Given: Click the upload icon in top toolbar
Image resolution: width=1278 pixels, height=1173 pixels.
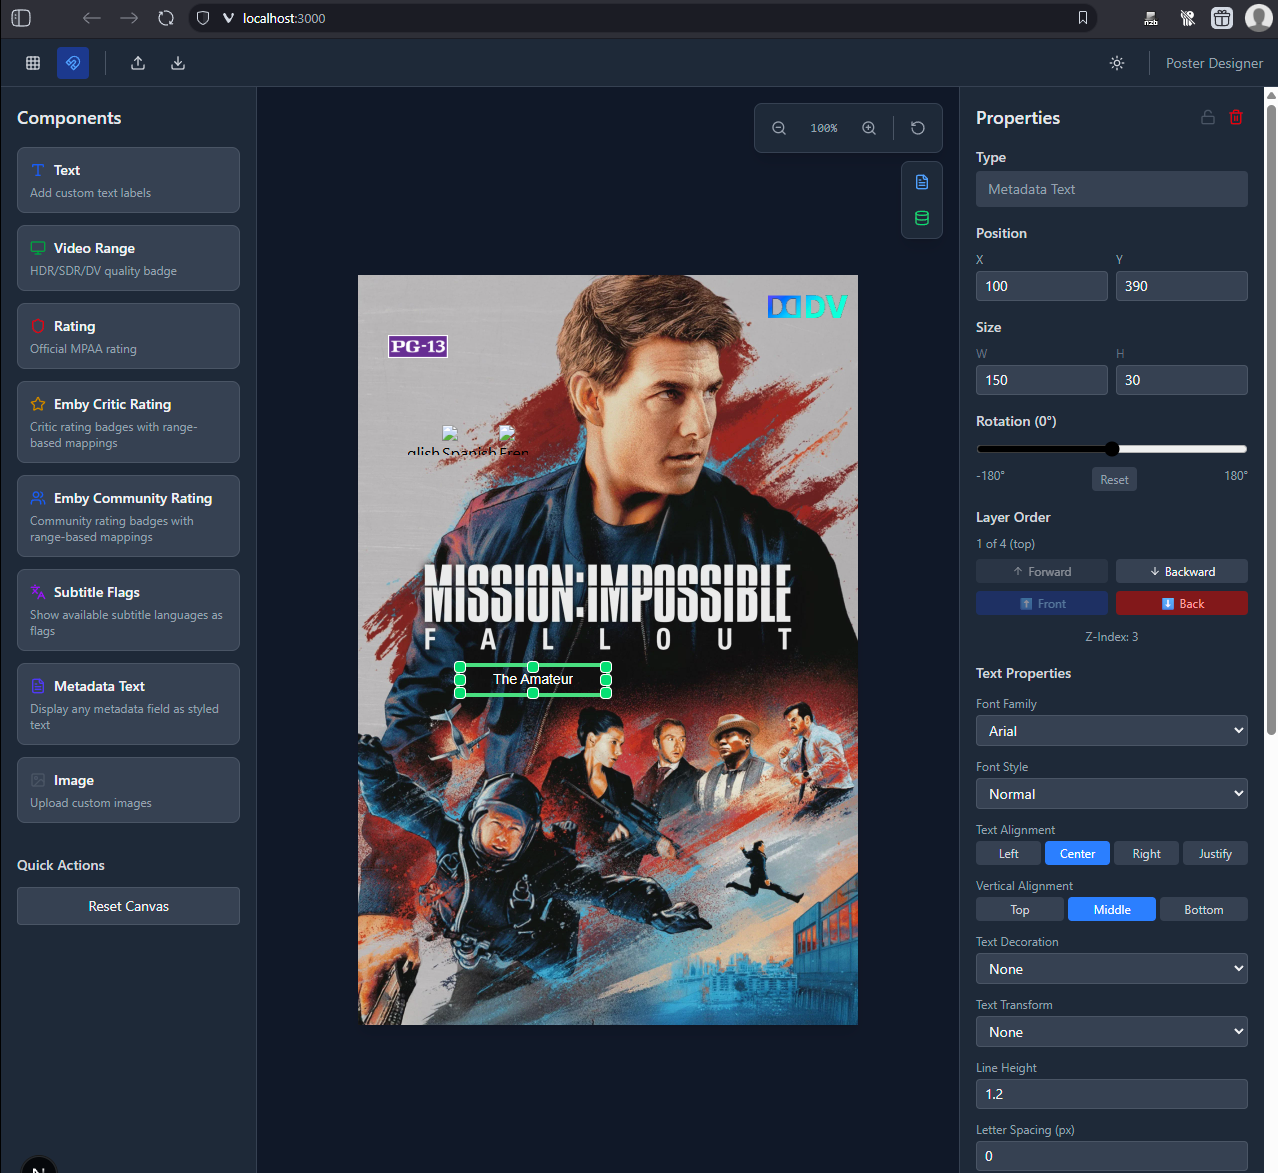Looking at the screenshot, I should 138,63.
